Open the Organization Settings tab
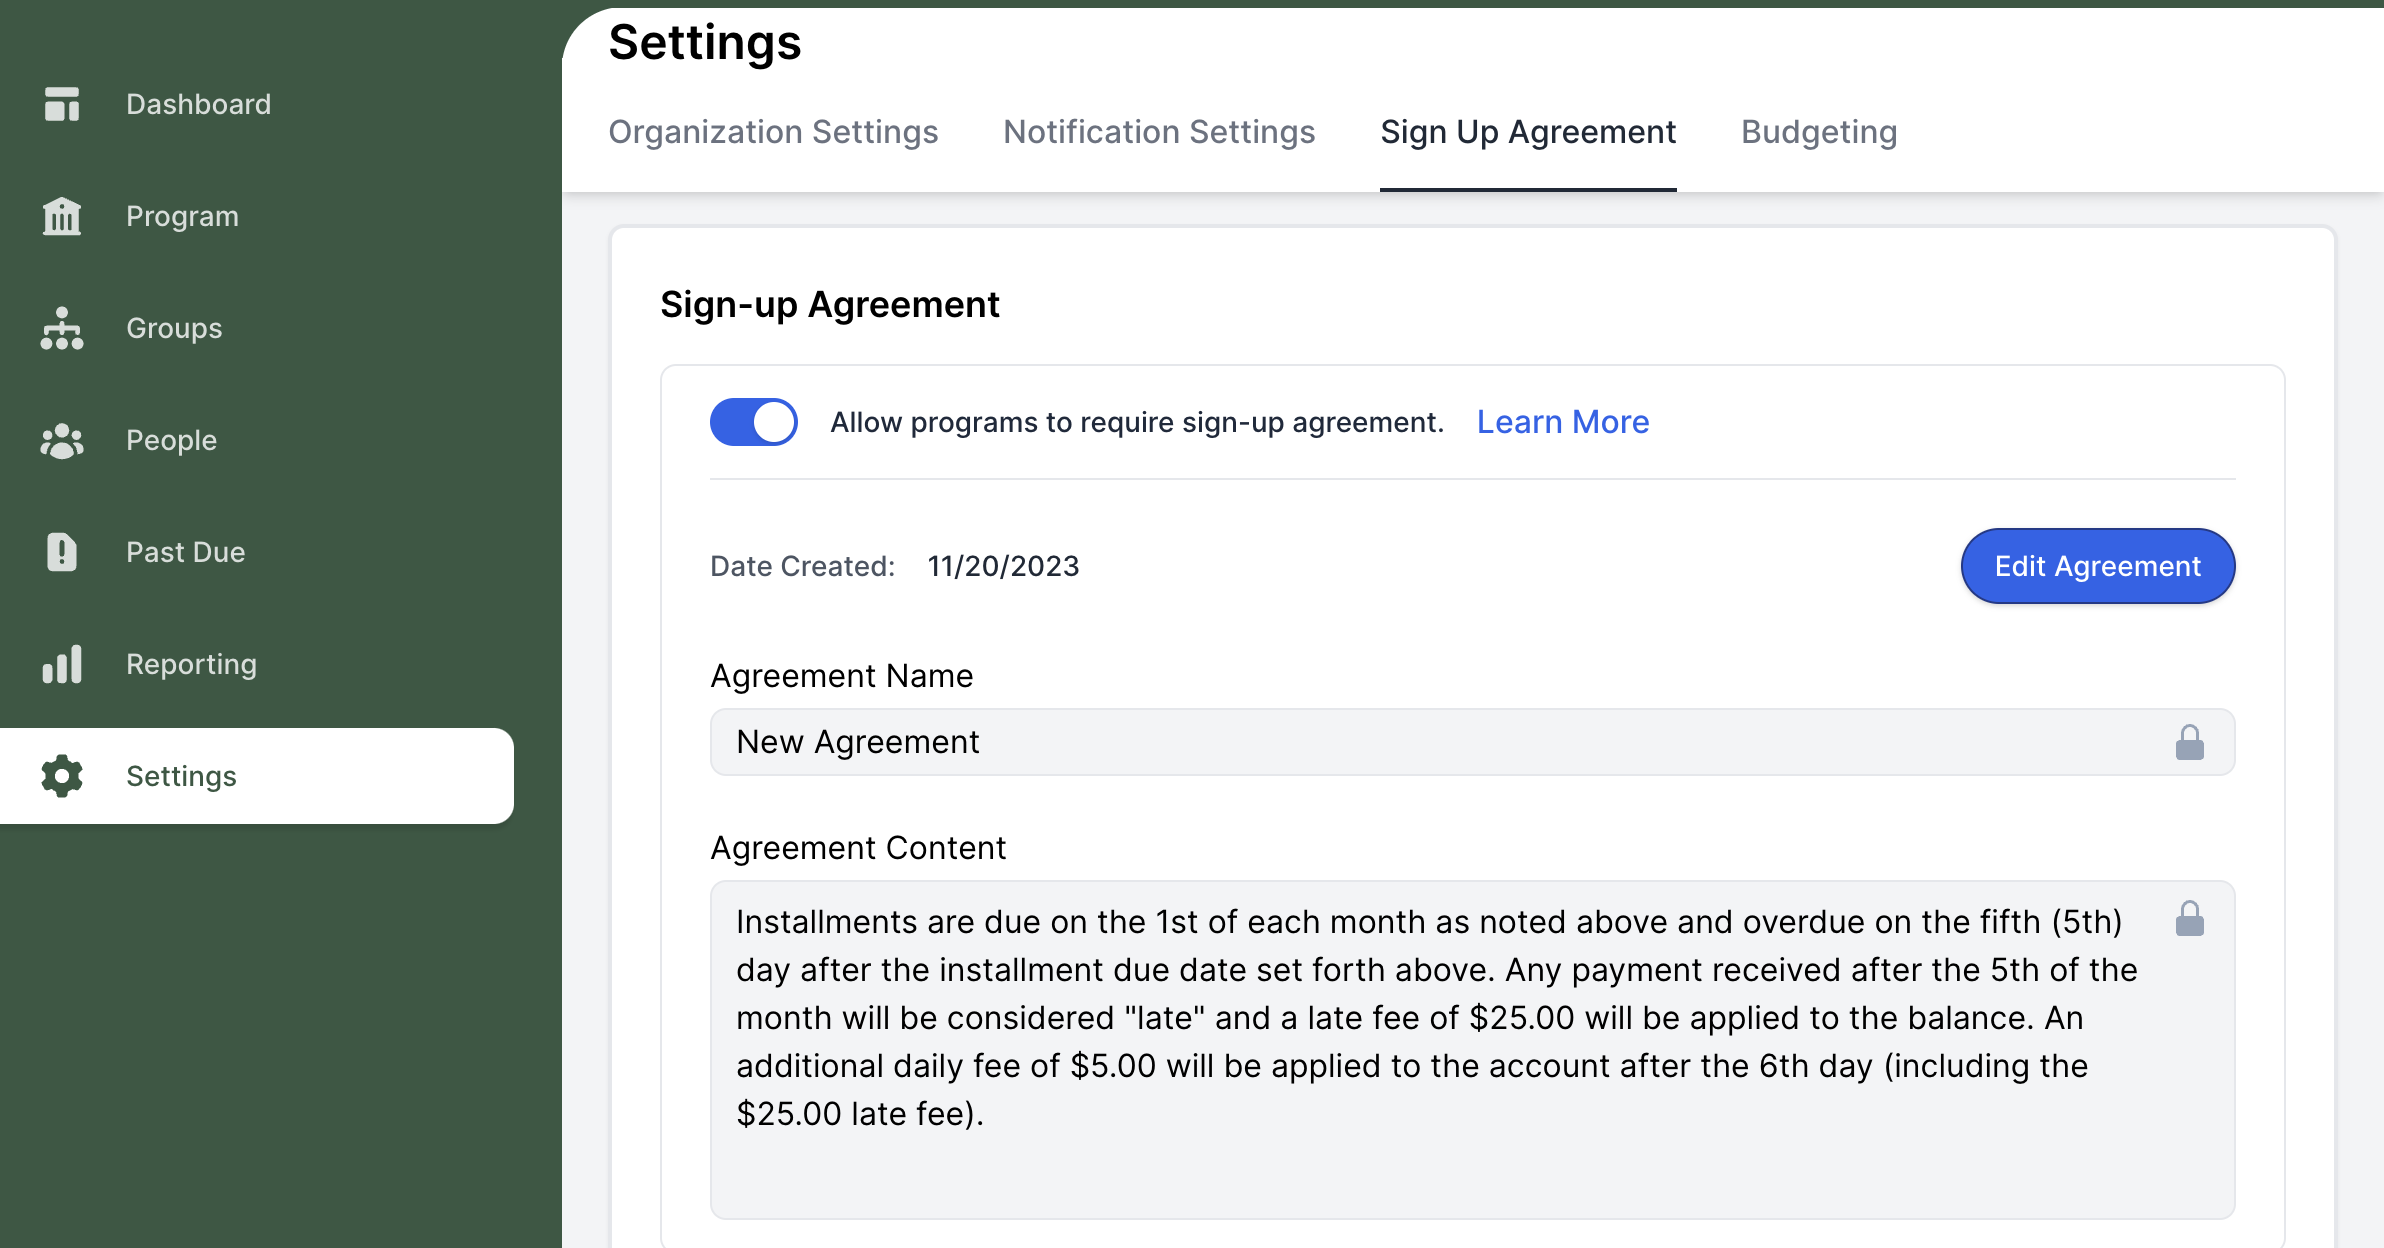 click(x=773, y=132)
